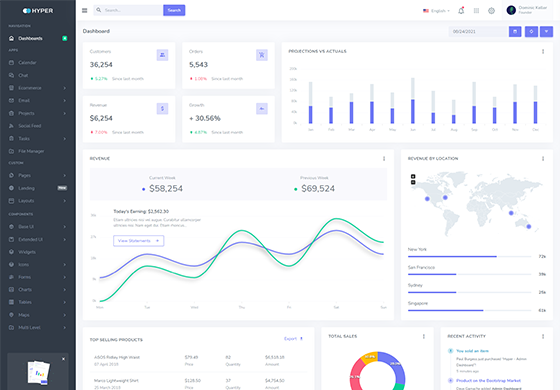
Task: Expand the Maps sidebar menu
Action: pos(38,315)
